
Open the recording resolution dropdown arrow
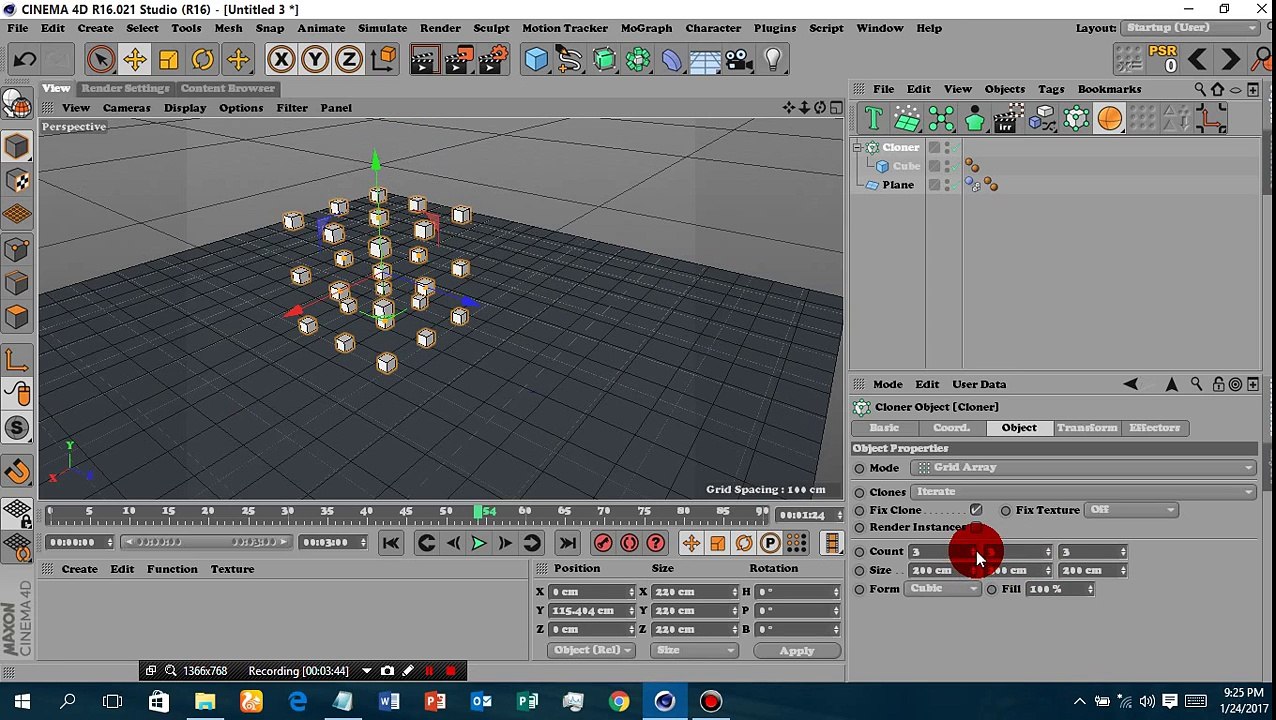click(x=366, y=671)
